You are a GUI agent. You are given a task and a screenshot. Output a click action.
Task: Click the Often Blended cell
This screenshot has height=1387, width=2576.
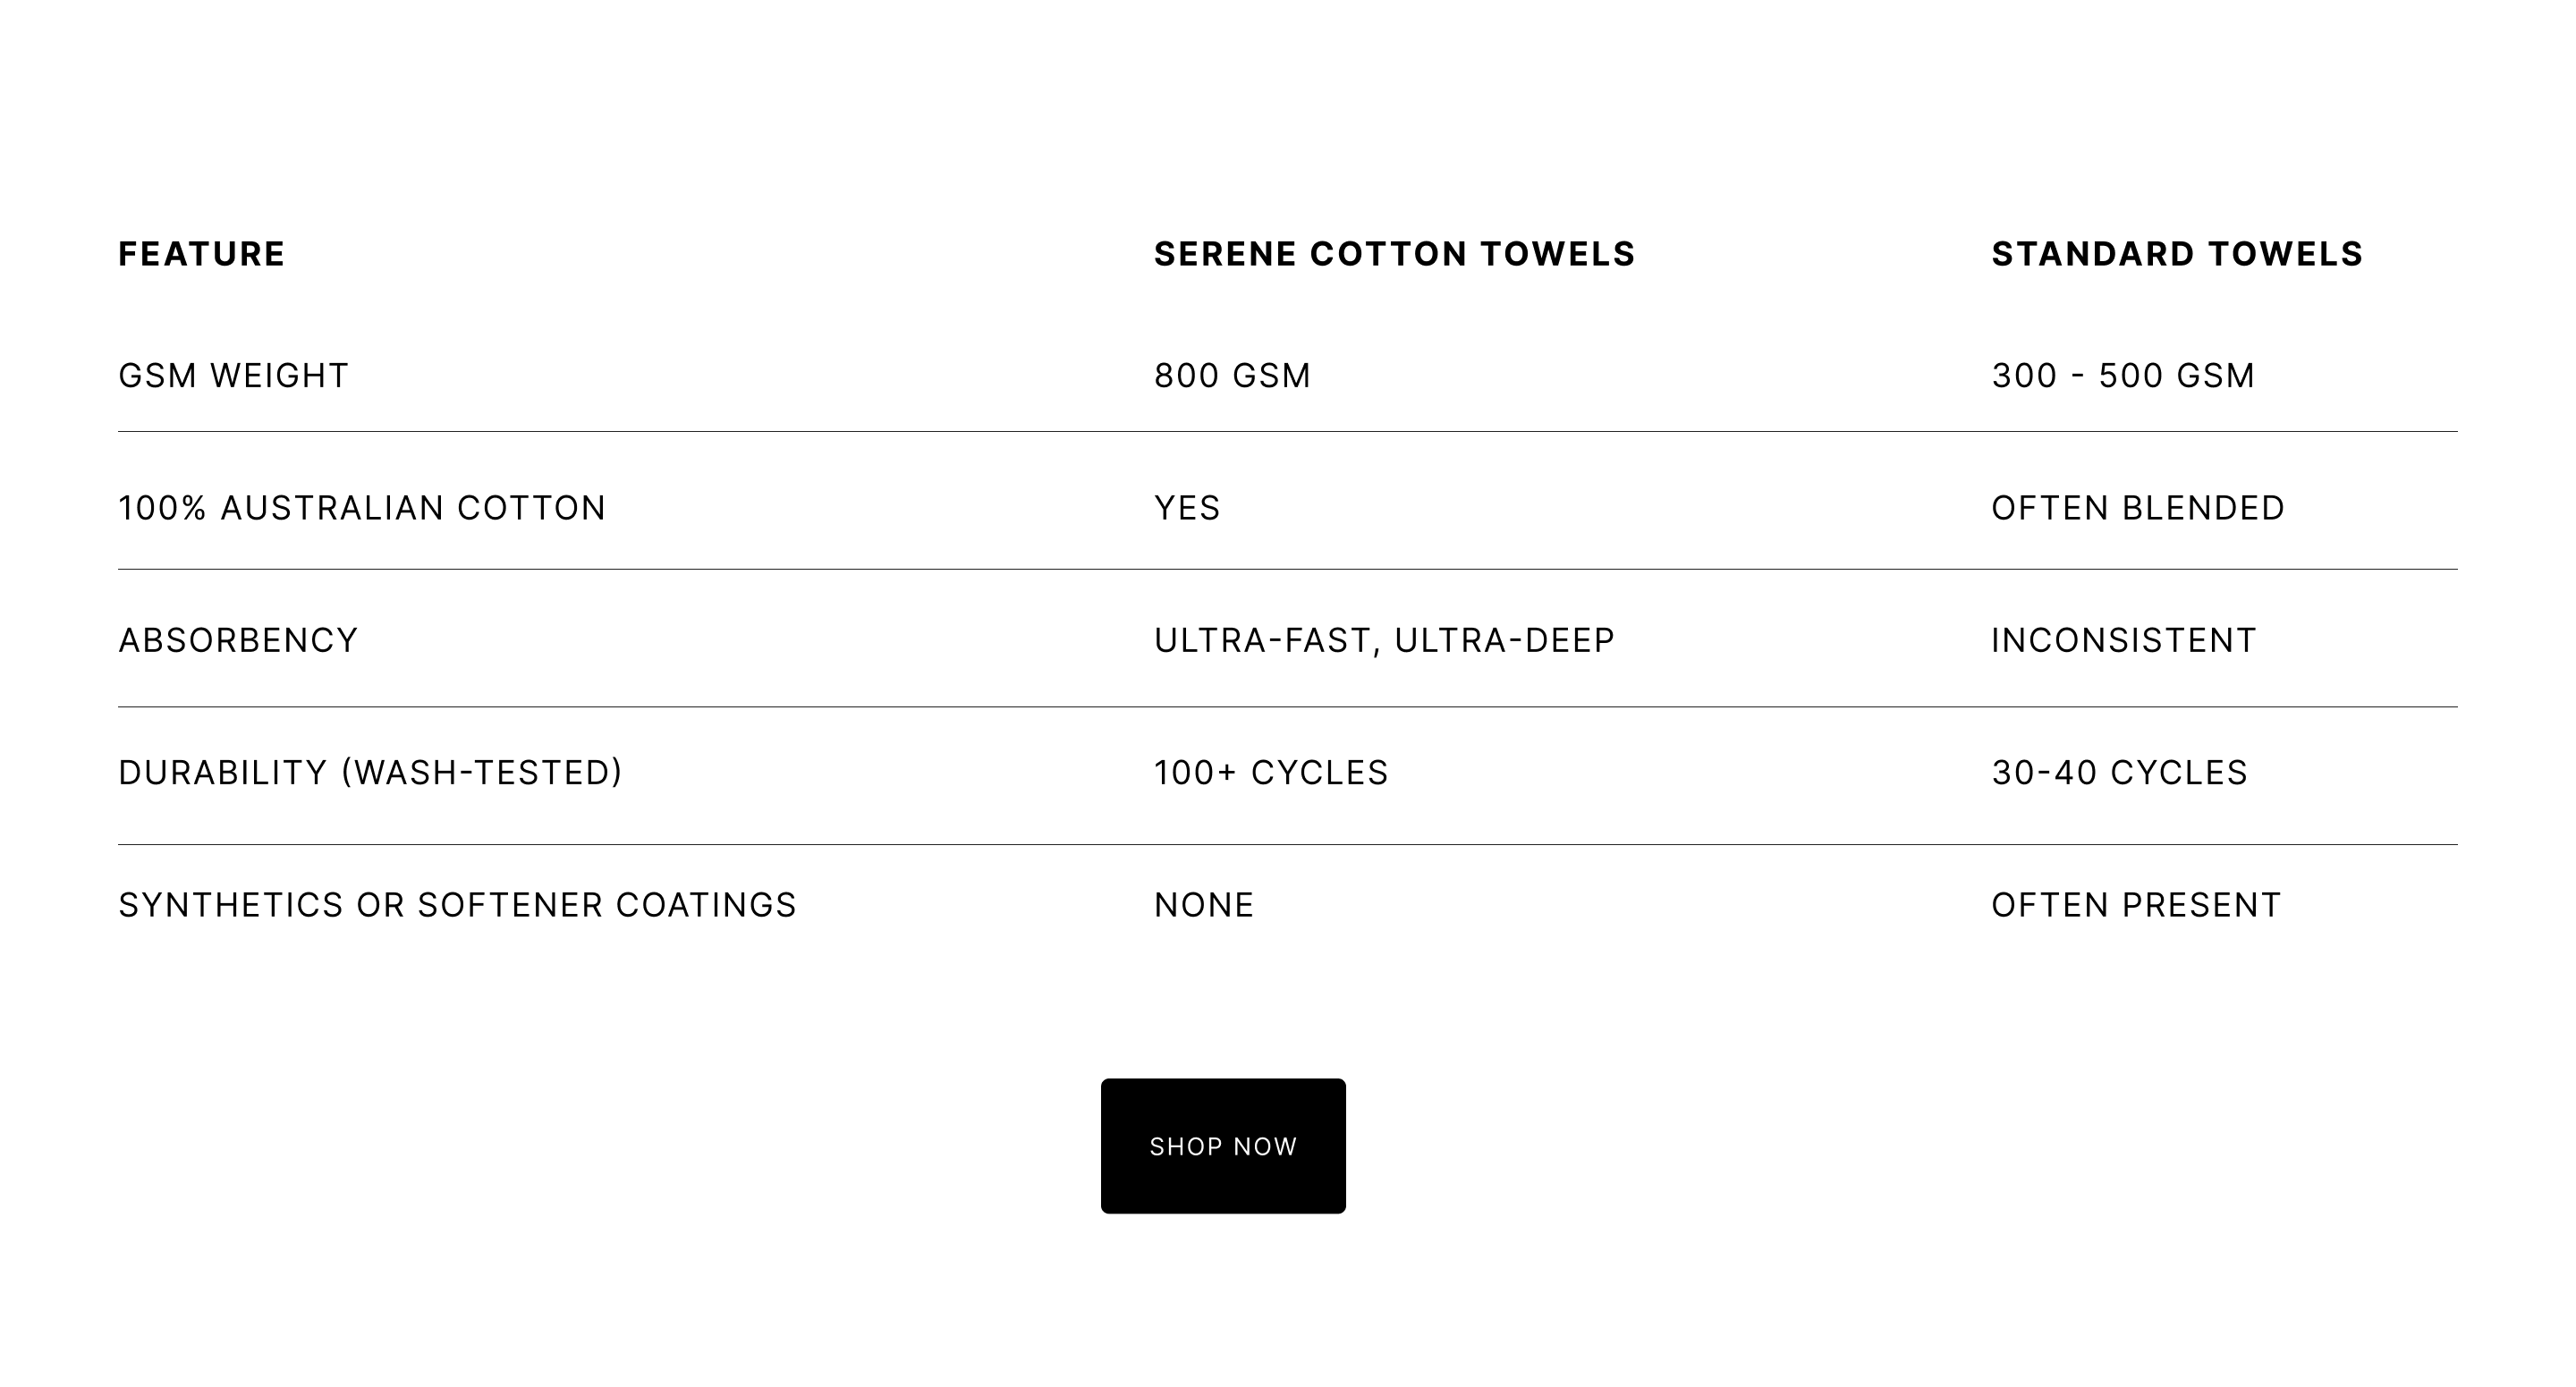tap(2138, 508)
